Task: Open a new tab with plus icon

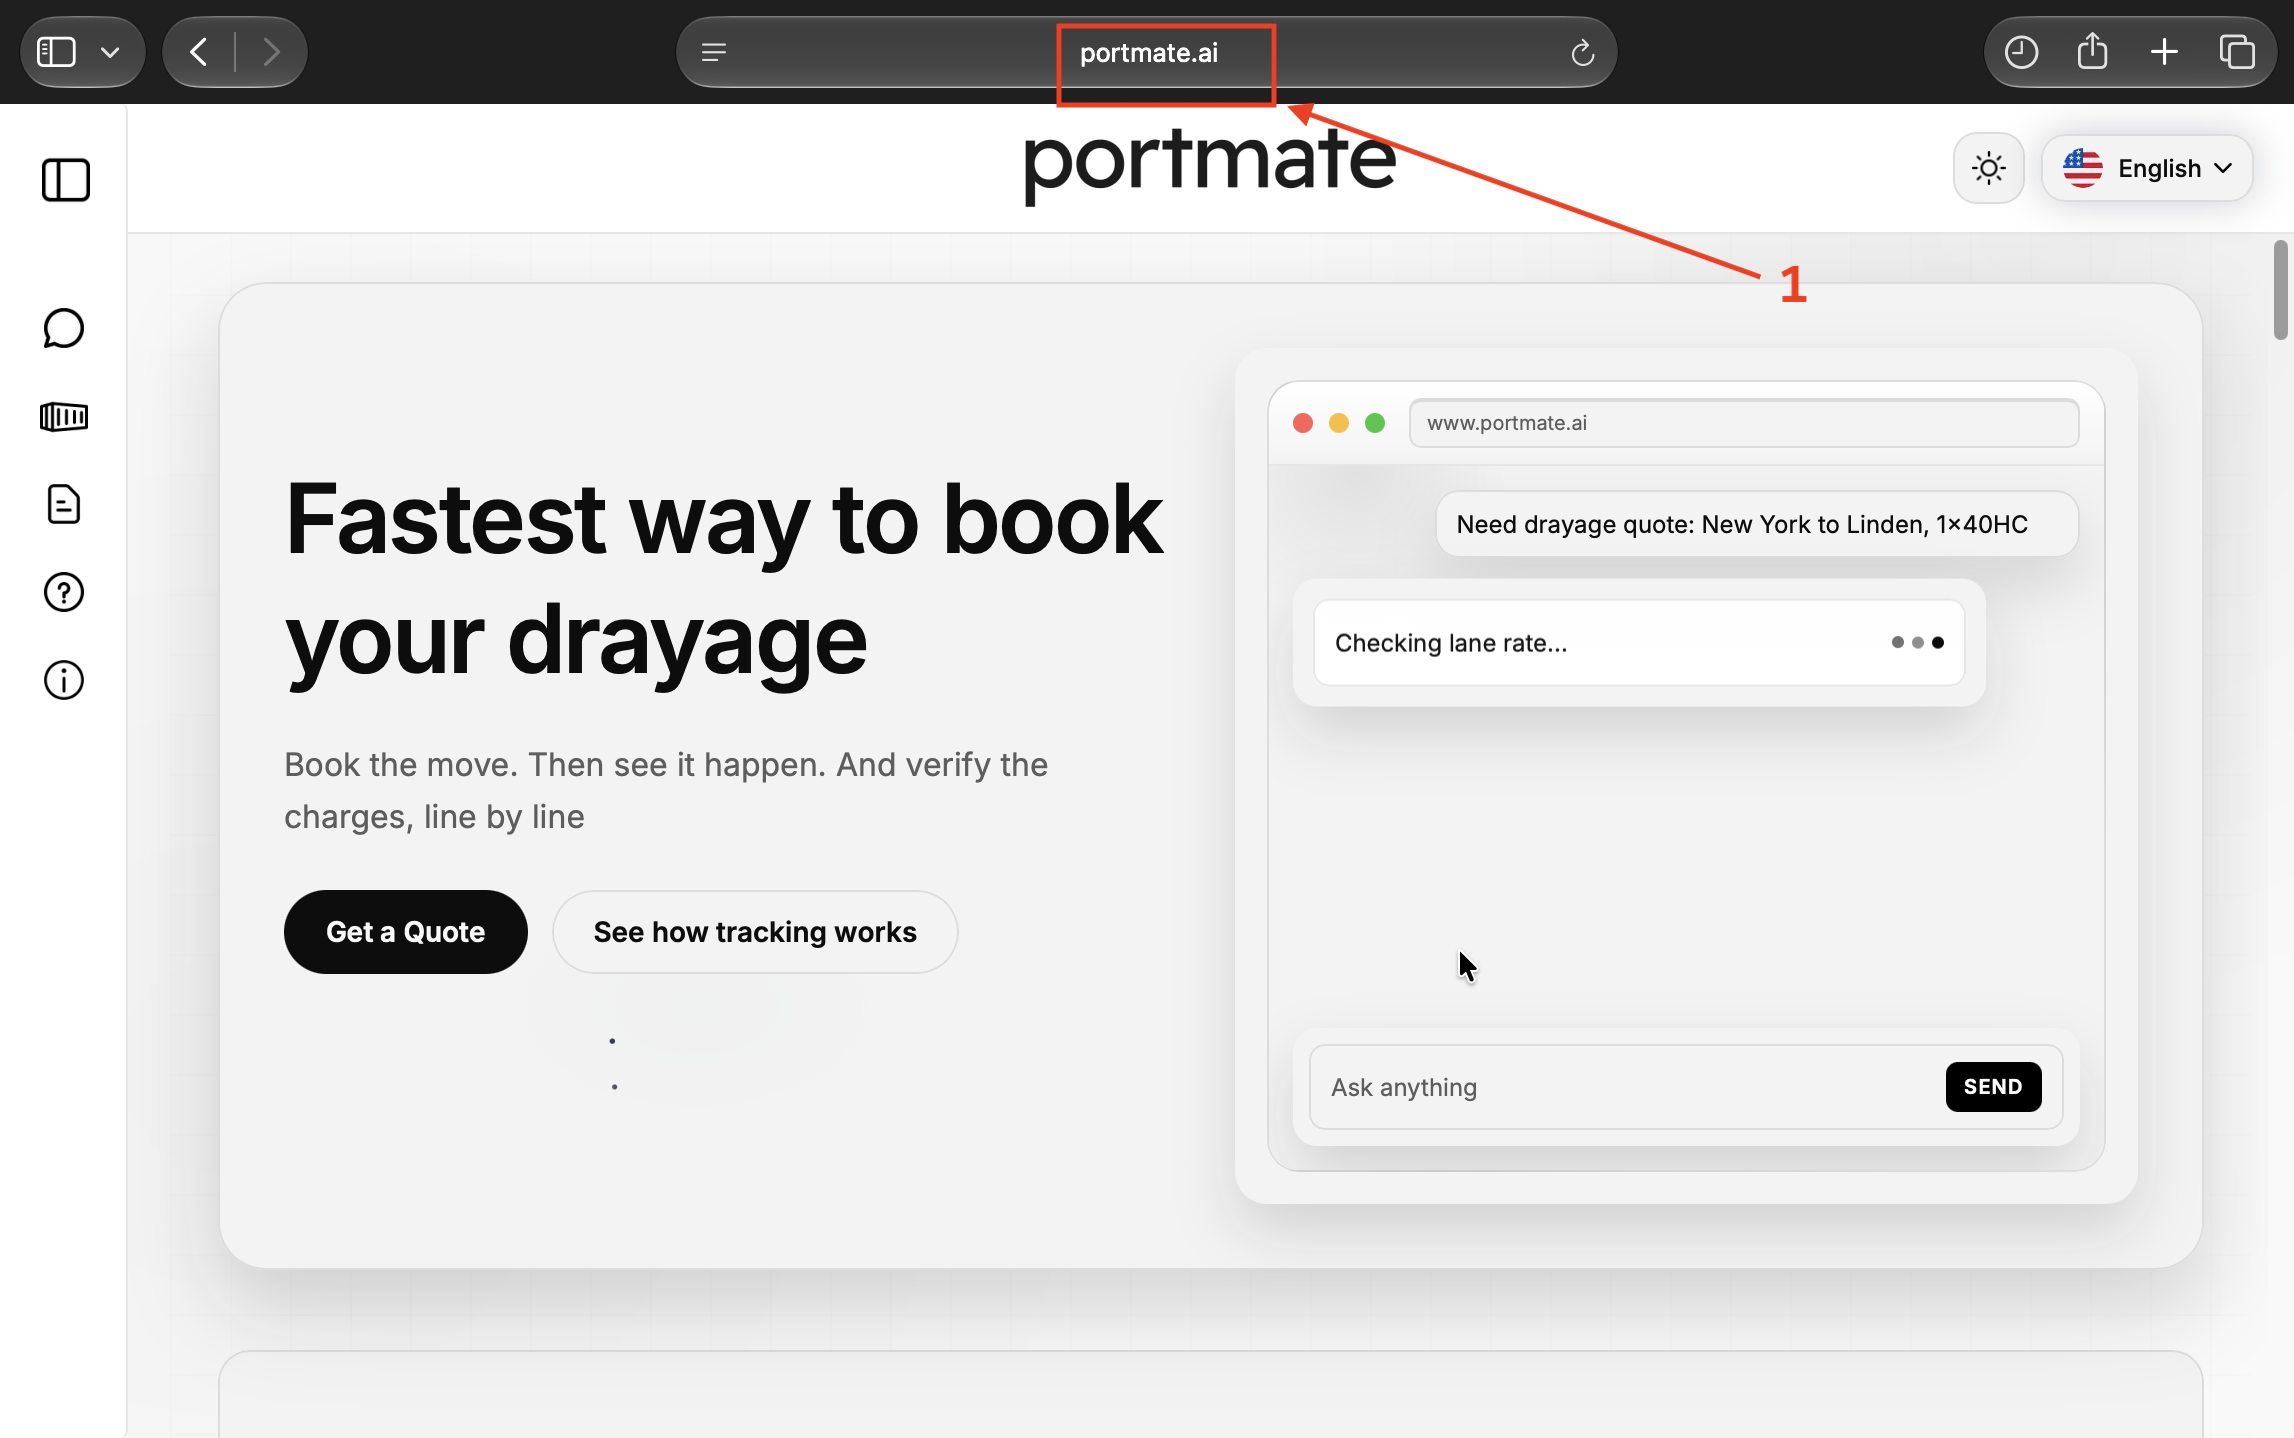Action: point(2164,52)
